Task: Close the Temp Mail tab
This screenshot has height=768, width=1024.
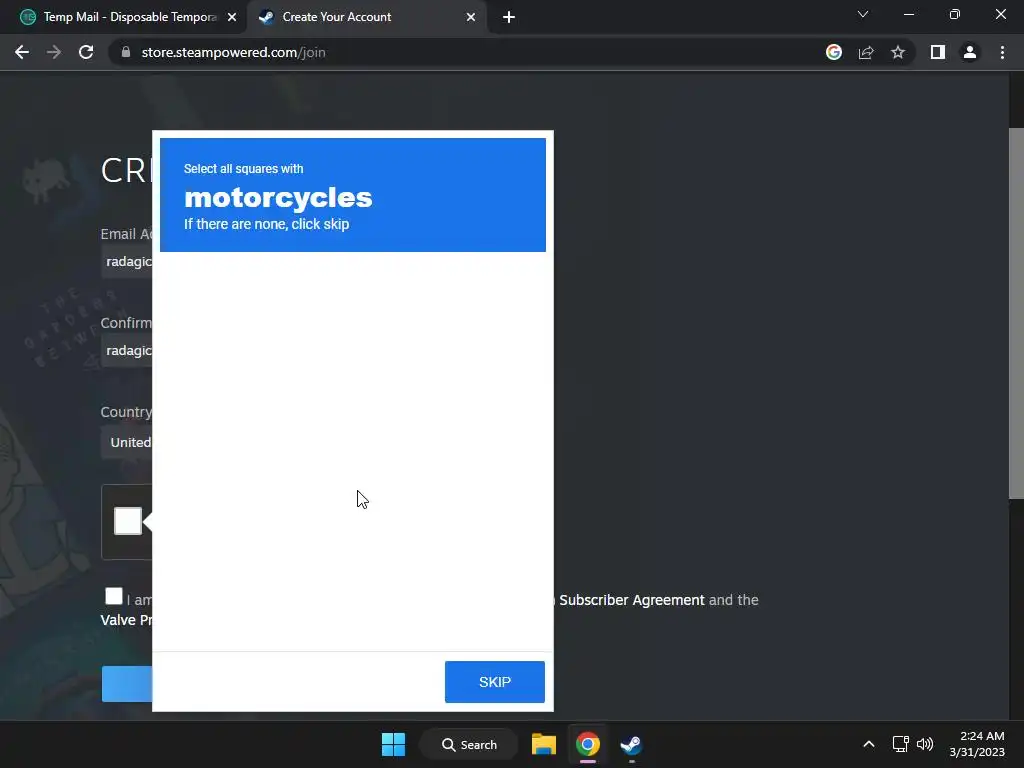Action: (x=232, y=17)
